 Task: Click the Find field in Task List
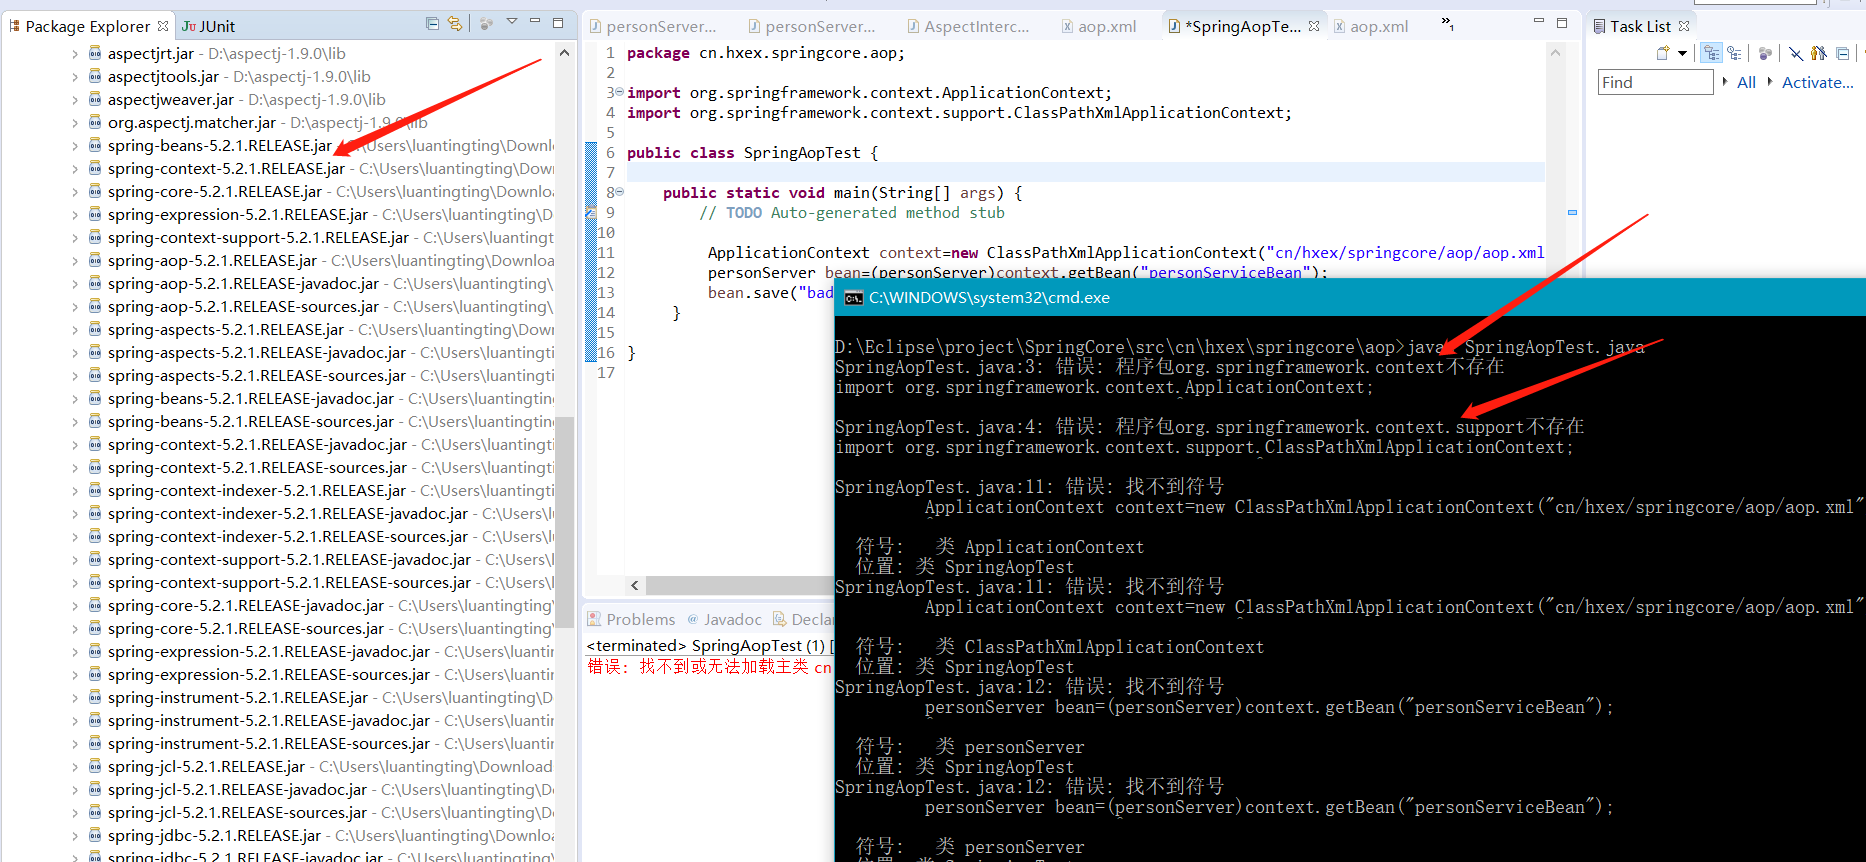coord(1656,82)
